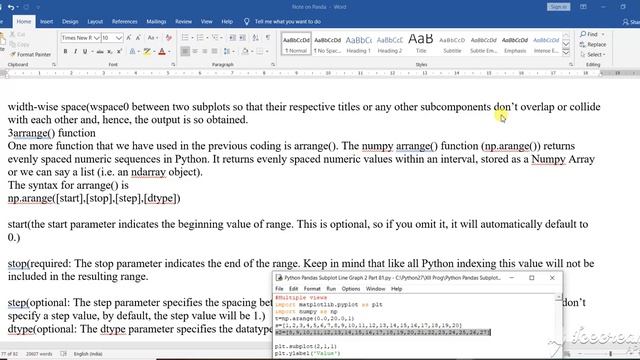
Task: Open the font name dropdown
Action: pyautogui.click(x=97, y=38)
